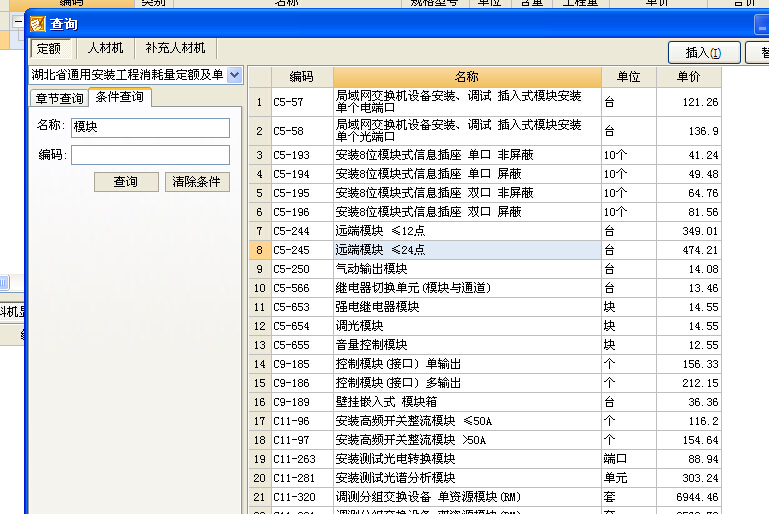Select 安装高频开关整流模块 ≤50A row
The height and width of the screenshot is (514, 769).
(x=485, y=421)
